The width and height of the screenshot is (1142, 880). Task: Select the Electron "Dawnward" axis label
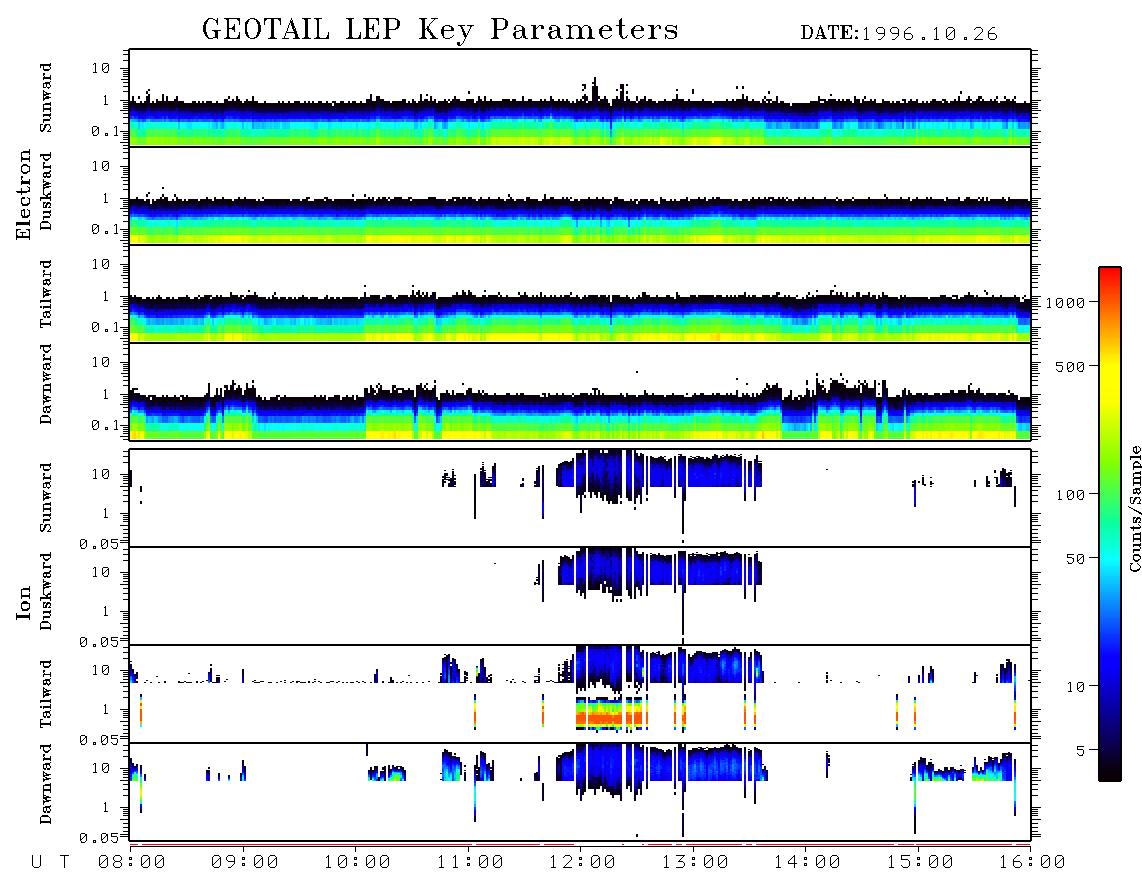[46, 384]
